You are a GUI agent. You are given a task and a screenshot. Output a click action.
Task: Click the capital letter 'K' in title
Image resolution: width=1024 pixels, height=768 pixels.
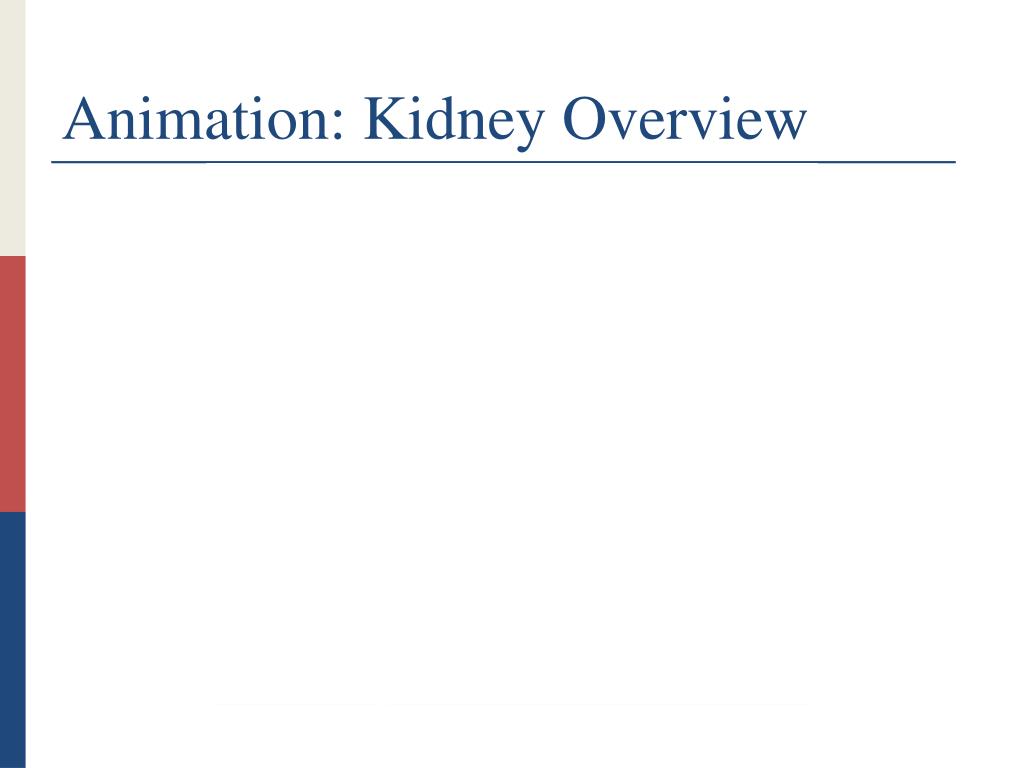point(387,118)
